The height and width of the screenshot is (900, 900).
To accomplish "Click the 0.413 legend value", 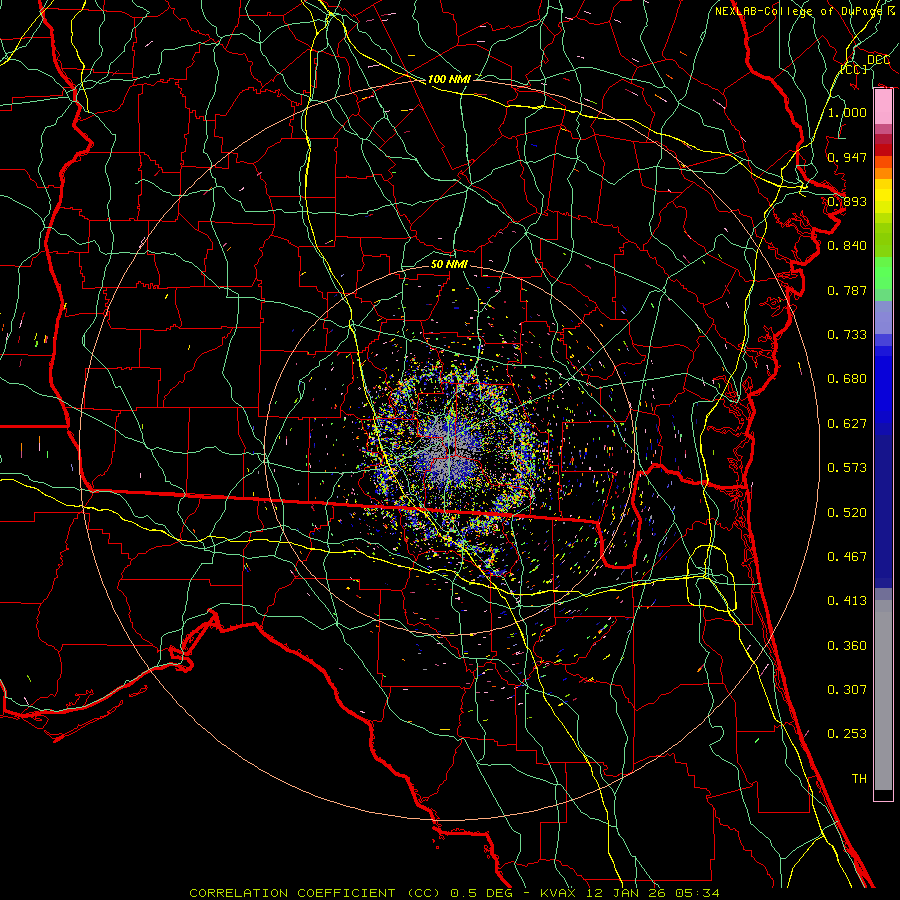I will (847, 600).
